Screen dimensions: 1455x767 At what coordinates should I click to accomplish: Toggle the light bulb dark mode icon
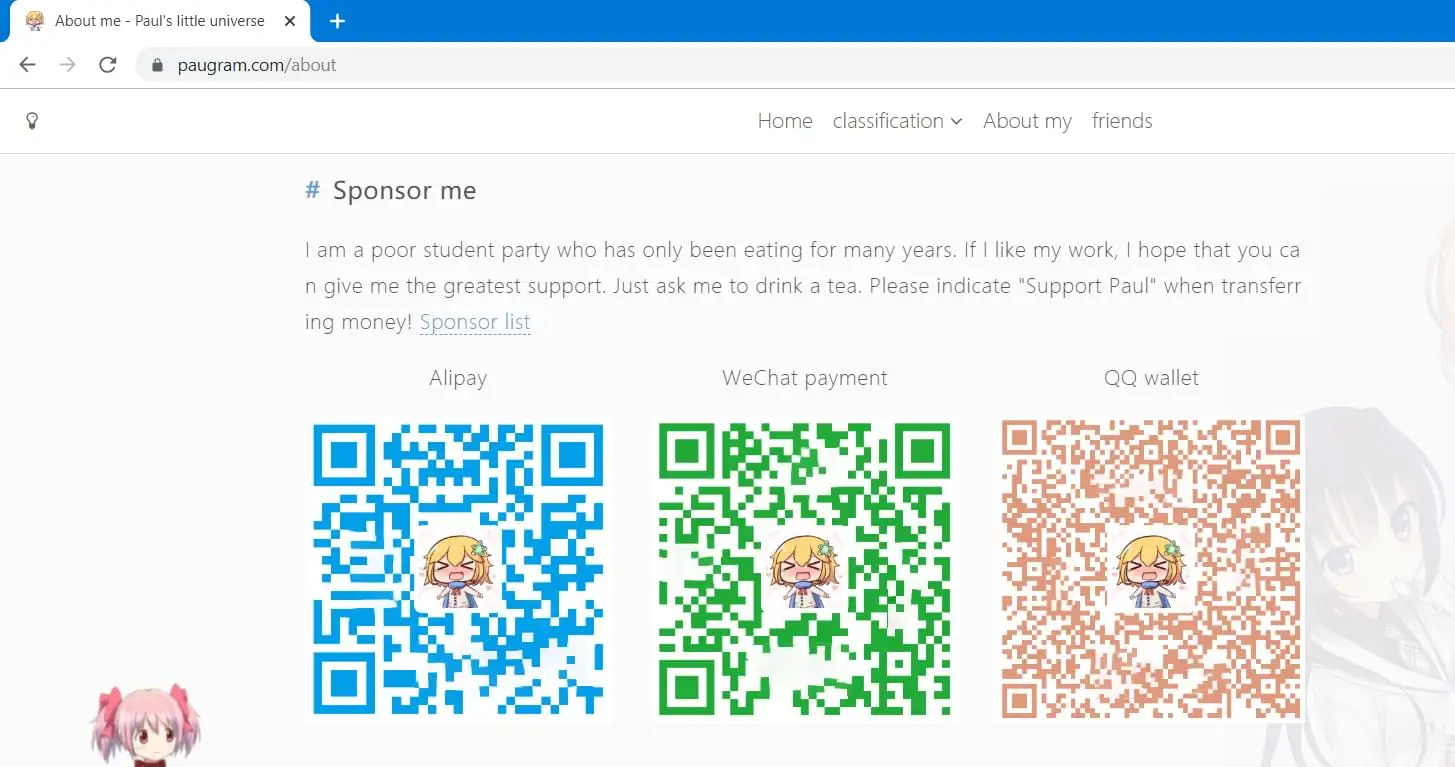(32, 121)
